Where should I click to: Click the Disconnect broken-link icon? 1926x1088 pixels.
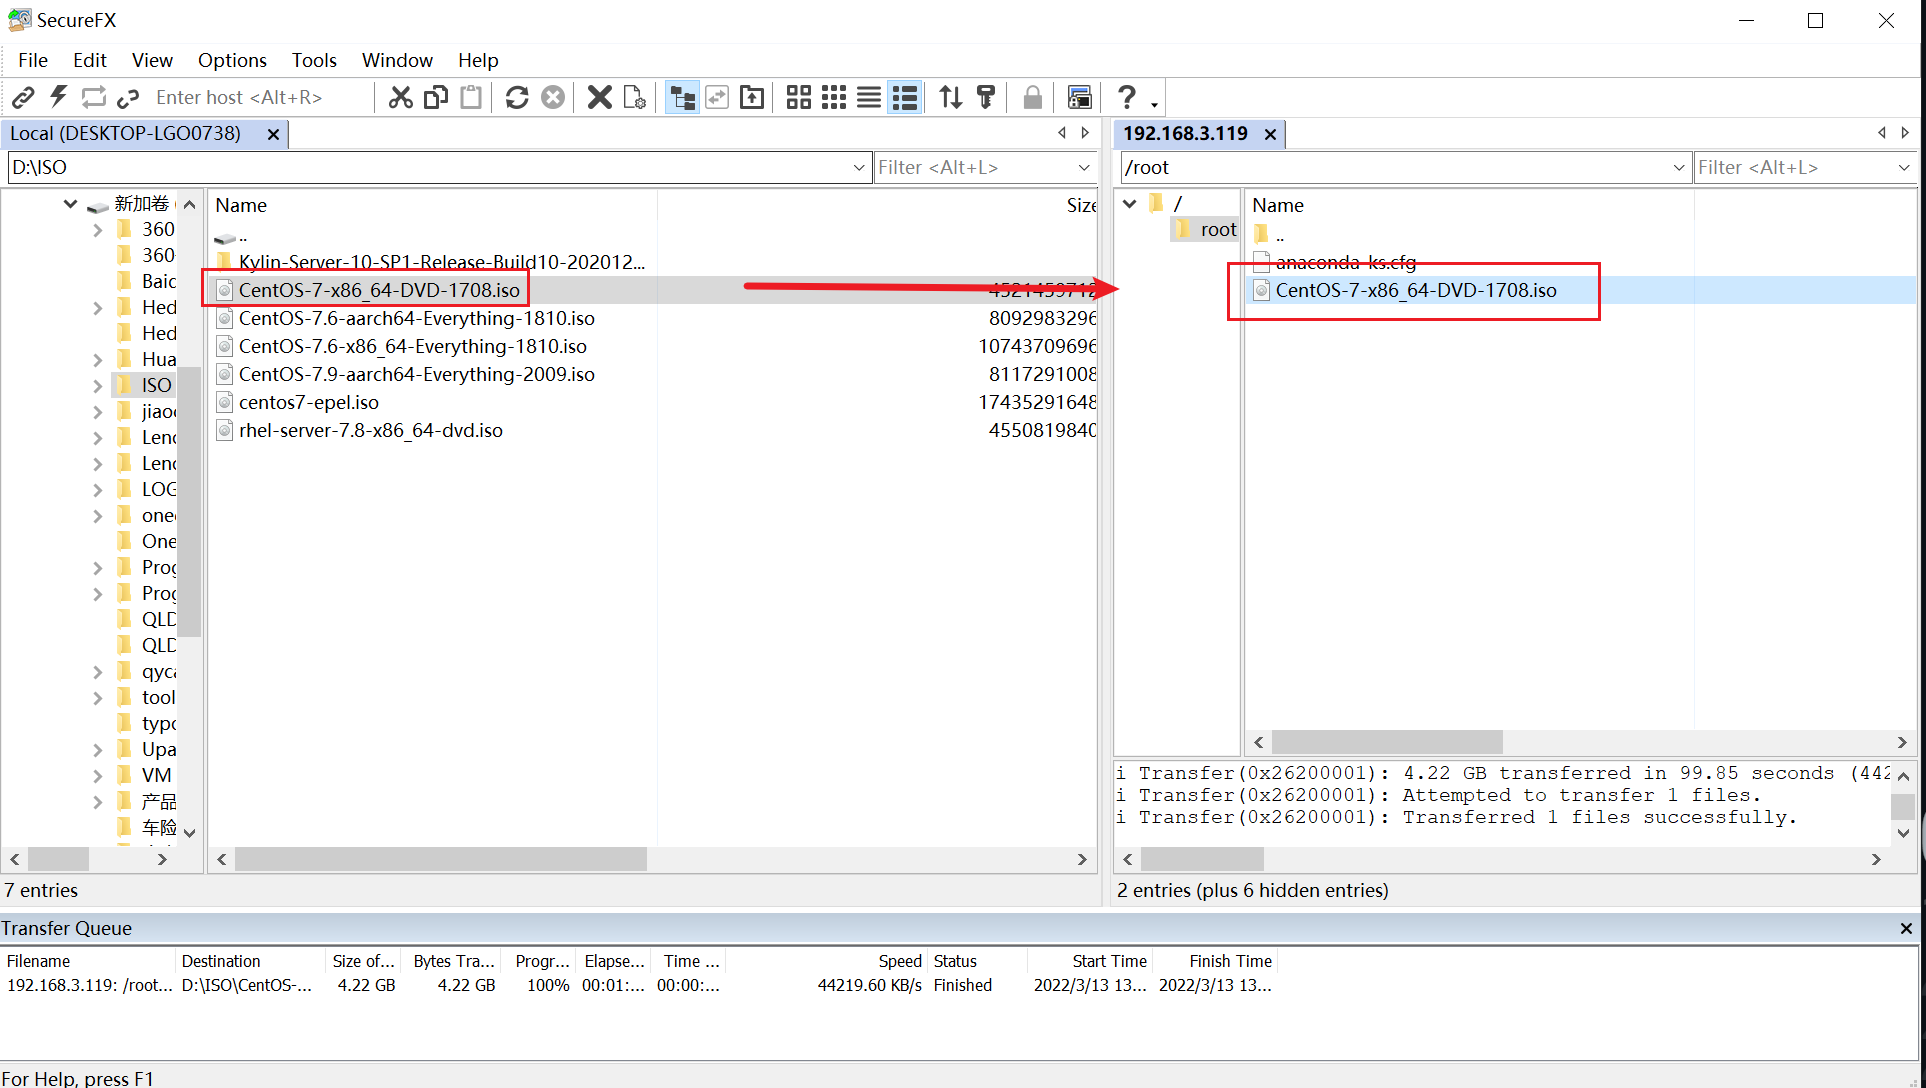pyautogui.click(x=128, y=97)
